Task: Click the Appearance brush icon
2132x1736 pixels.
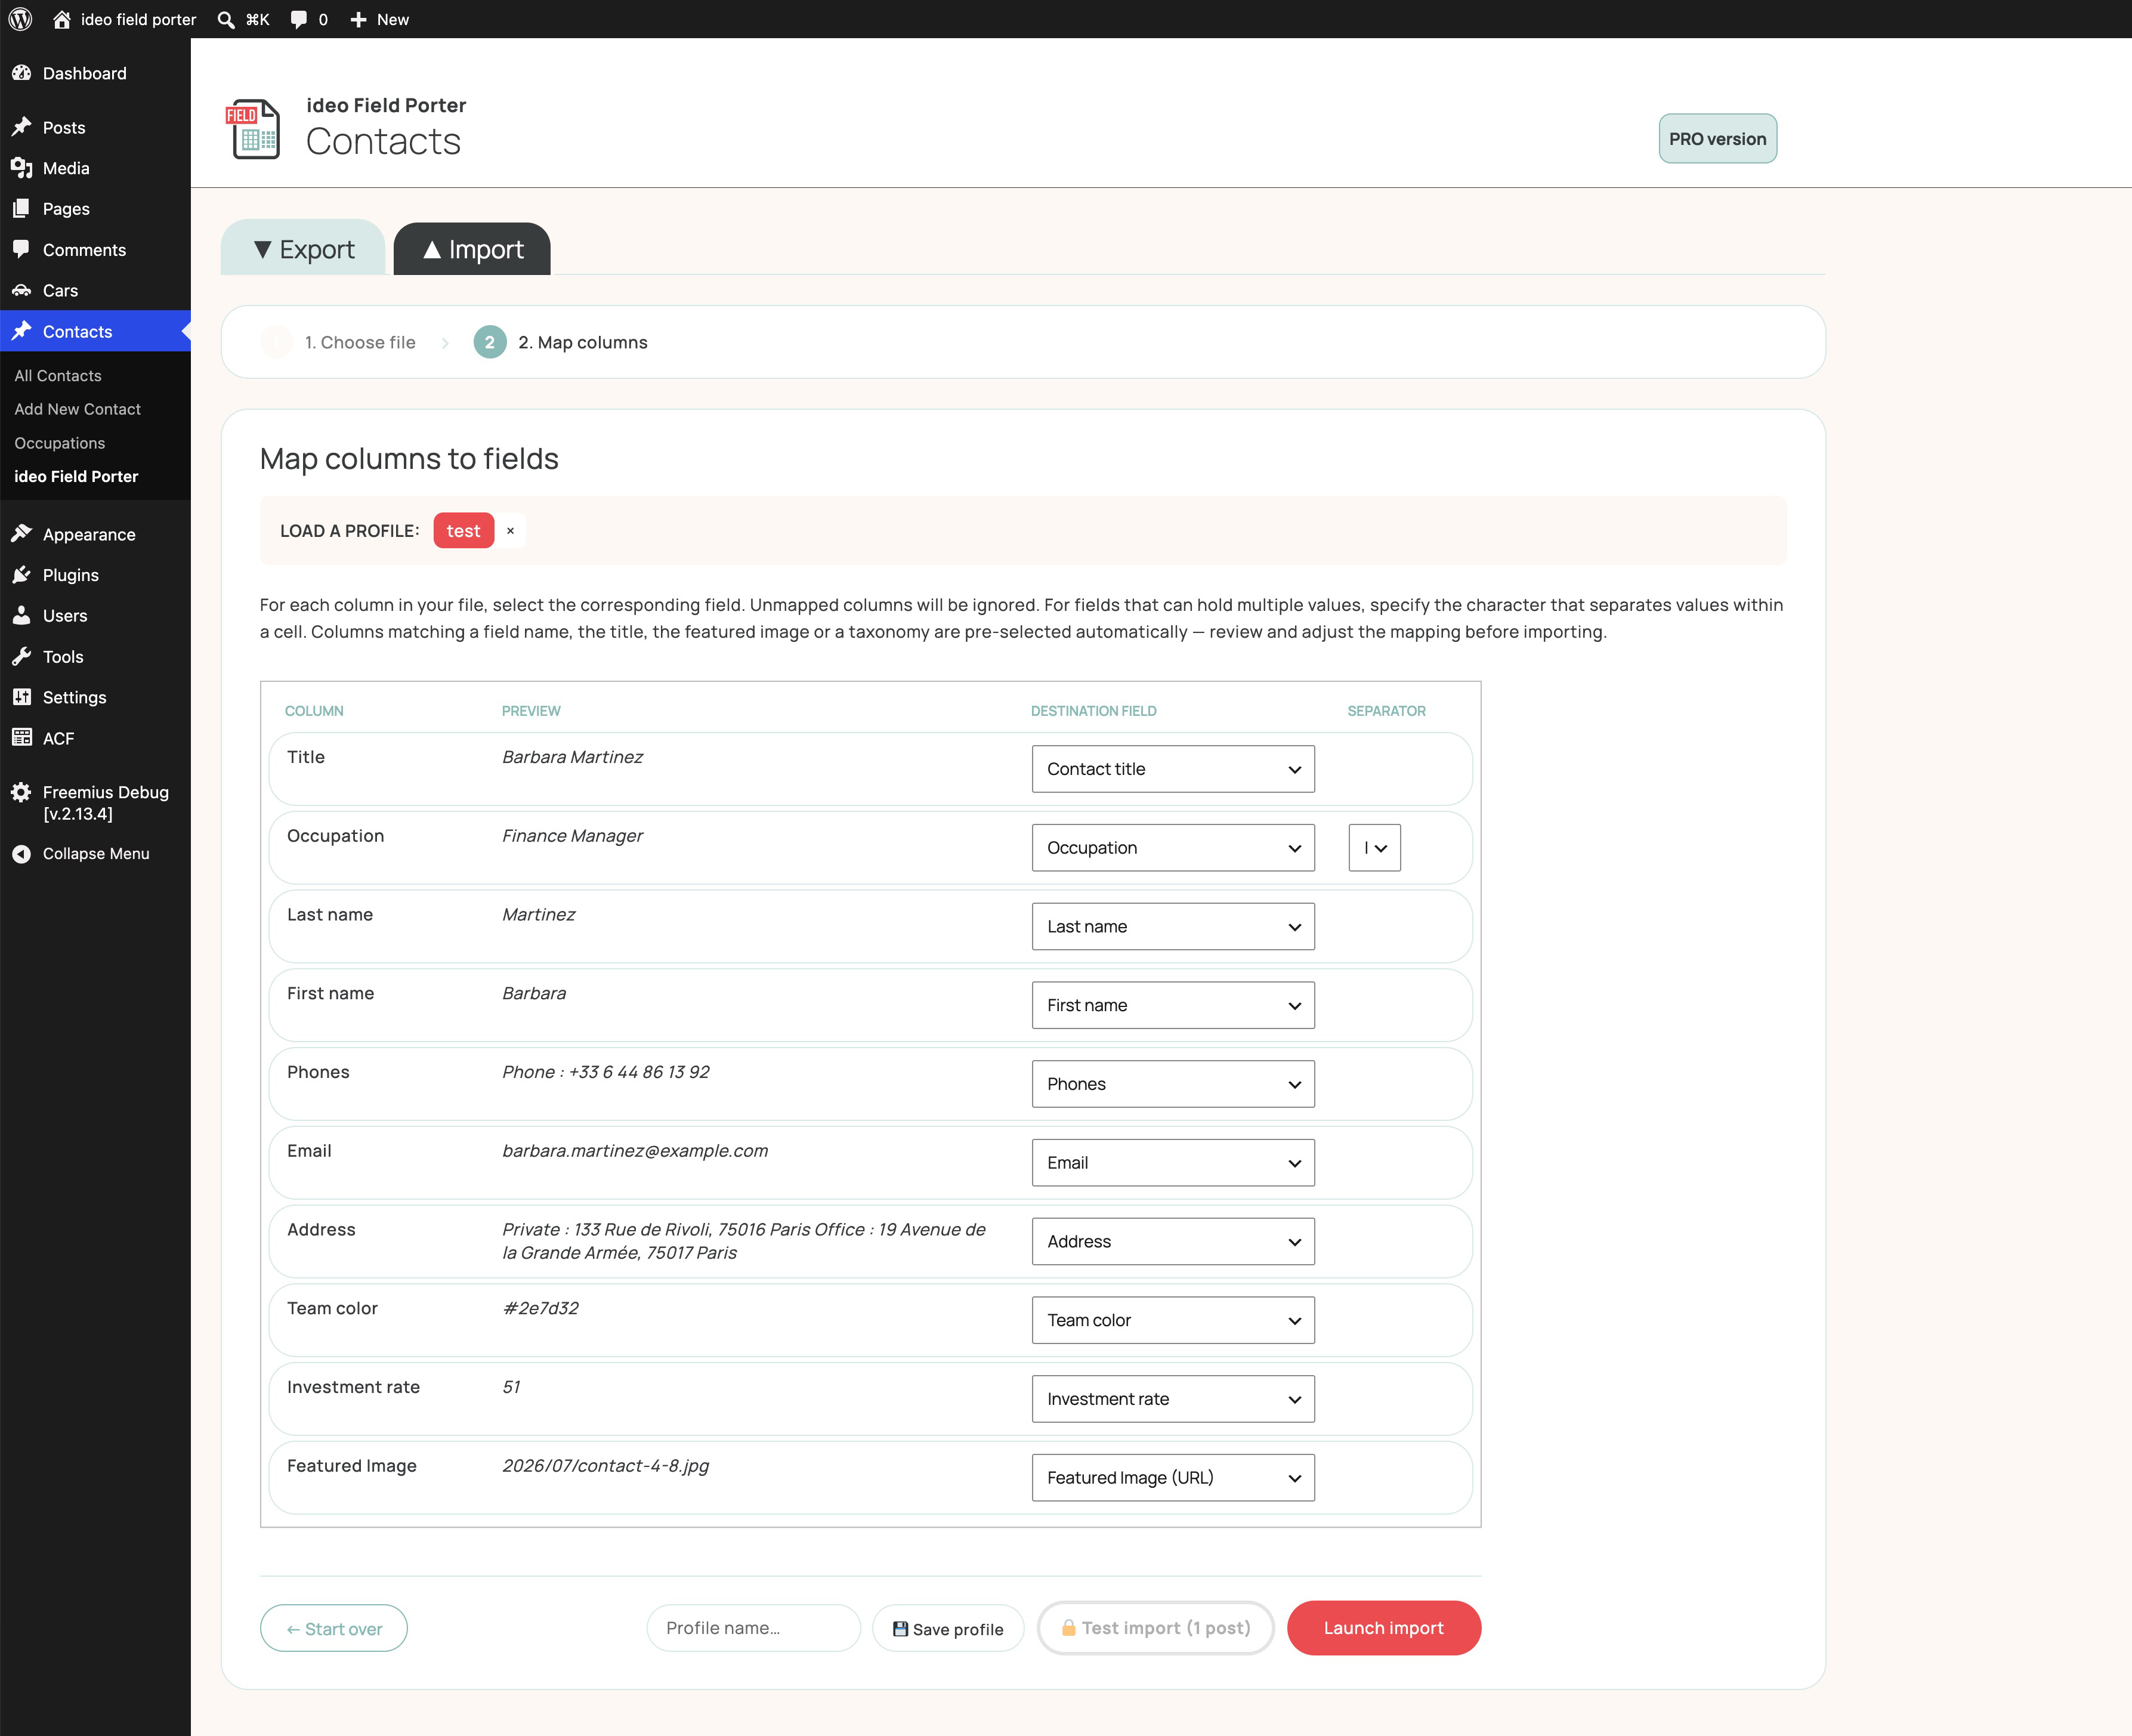Action: click(22, 534)
